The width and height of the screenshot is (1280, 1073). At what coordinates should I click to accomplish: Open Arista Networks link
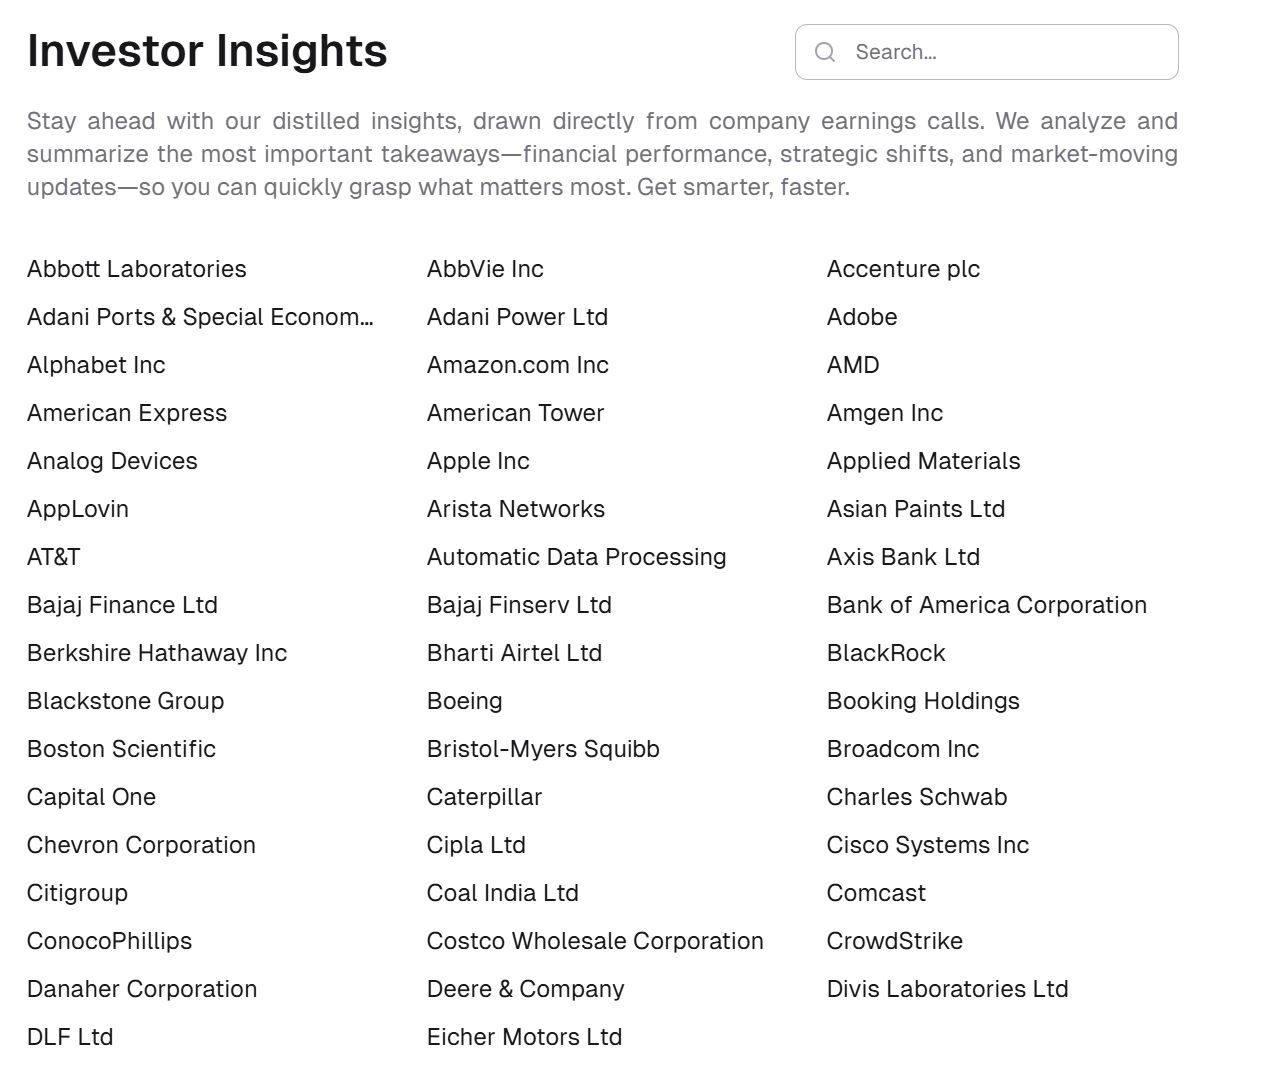516,509
